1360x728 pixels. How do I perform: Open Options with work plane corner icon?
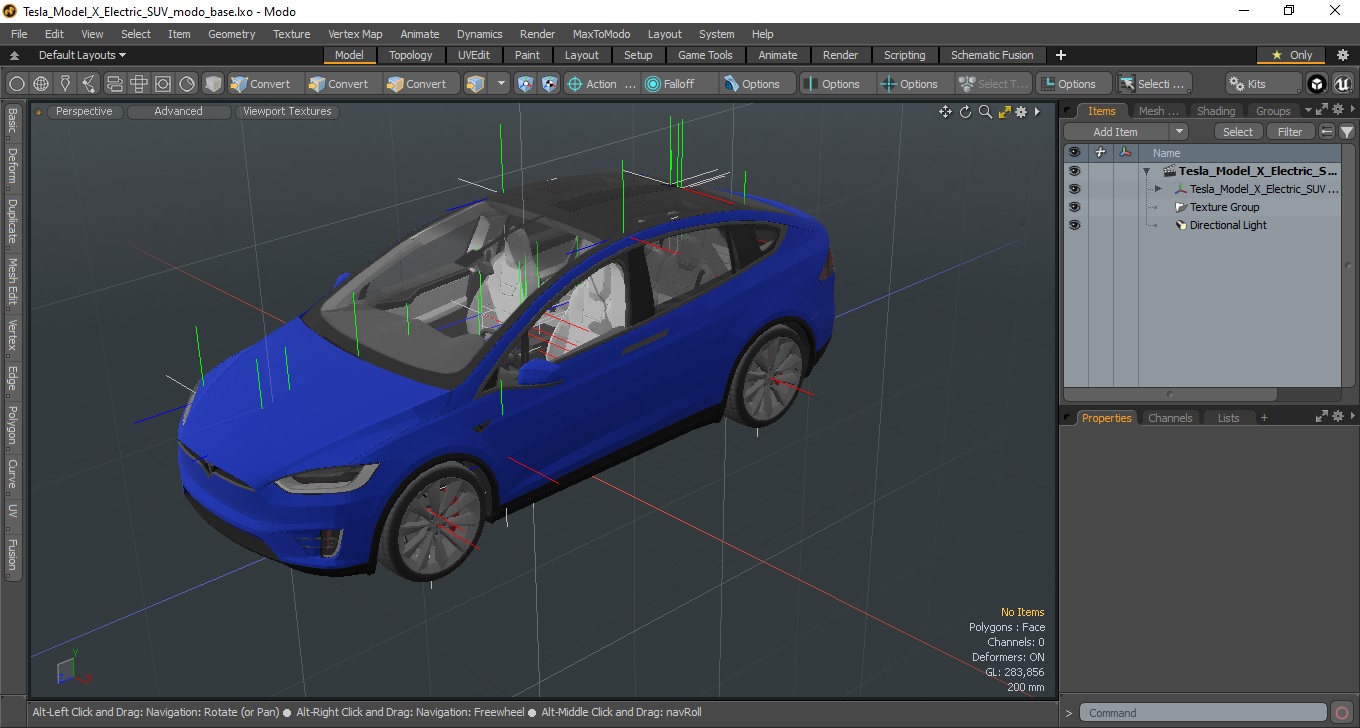1074,84
